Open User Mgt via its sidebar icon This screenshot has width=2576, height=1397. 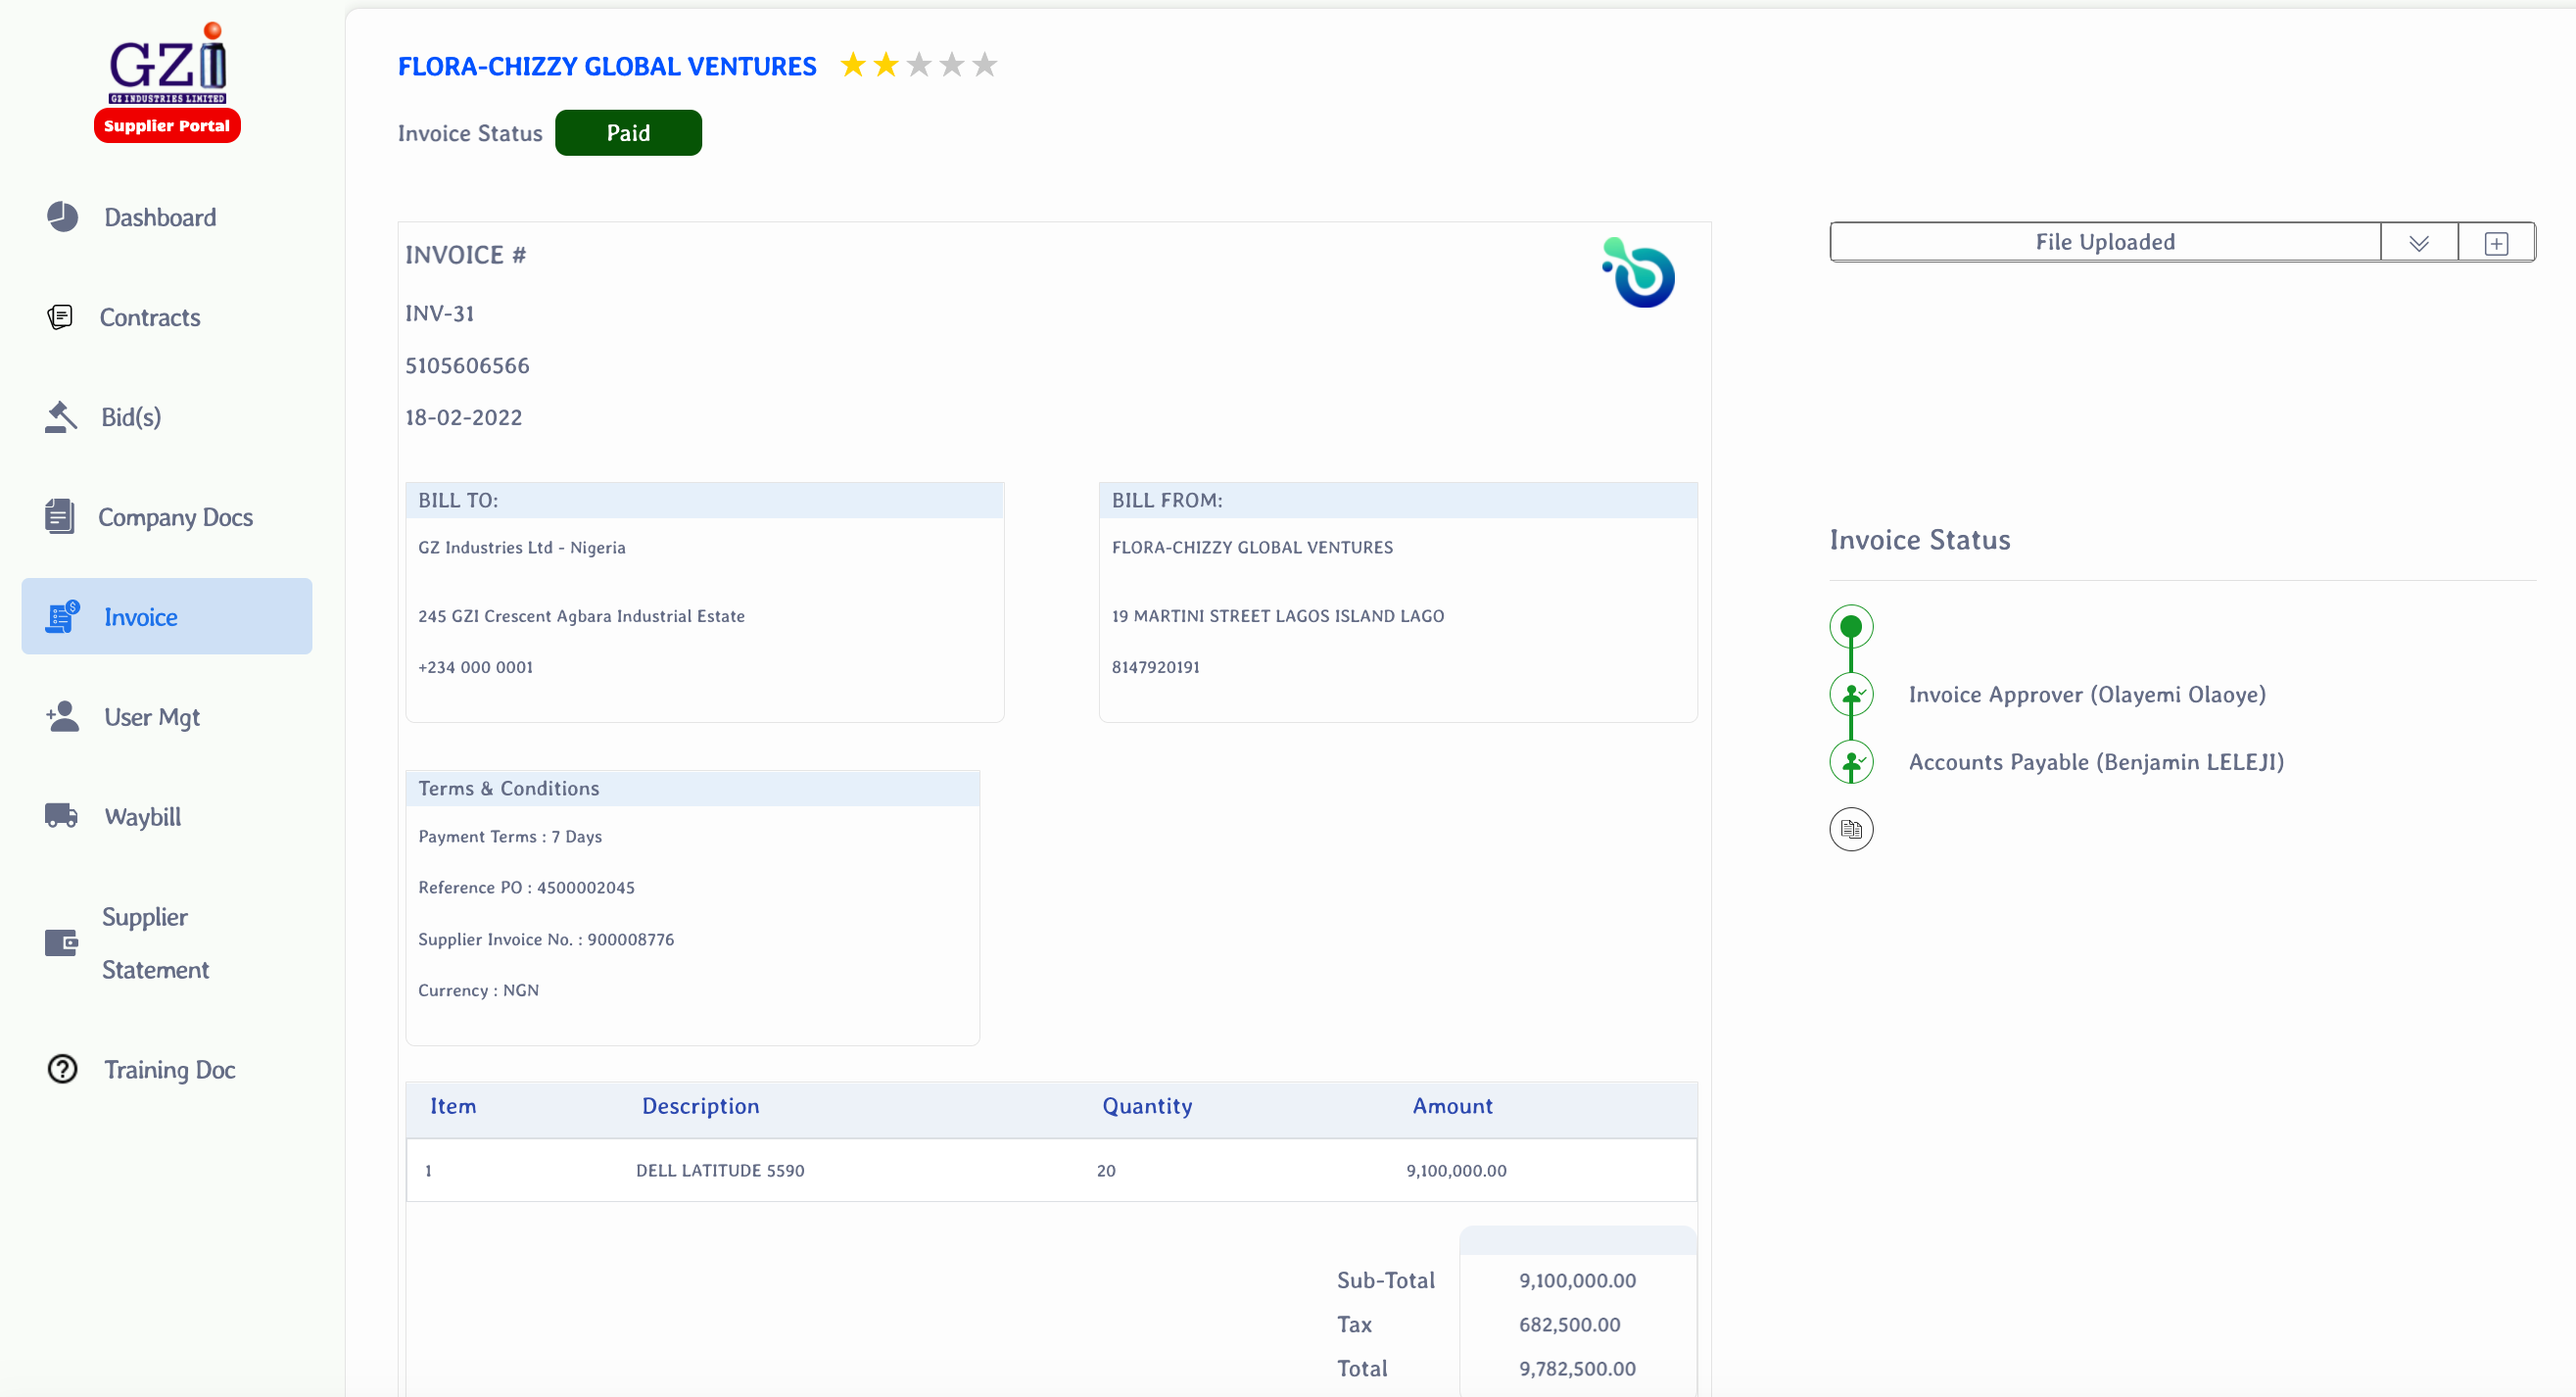62,716
